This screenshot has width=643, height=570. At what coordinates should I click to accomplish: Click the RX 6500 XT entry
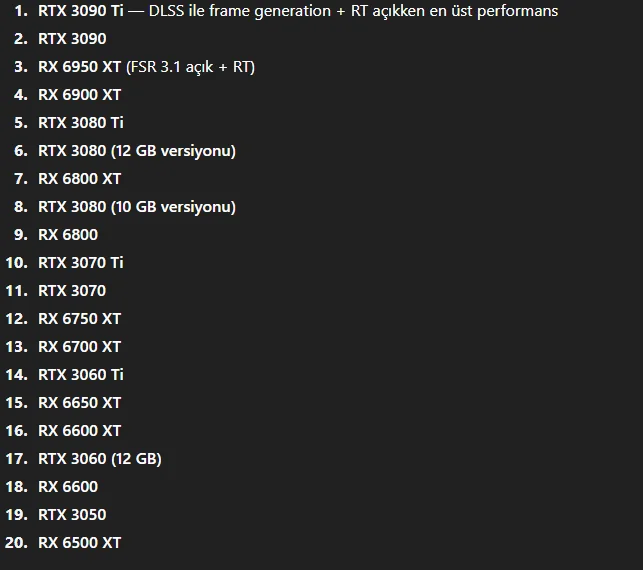click(x=80, y=543)
